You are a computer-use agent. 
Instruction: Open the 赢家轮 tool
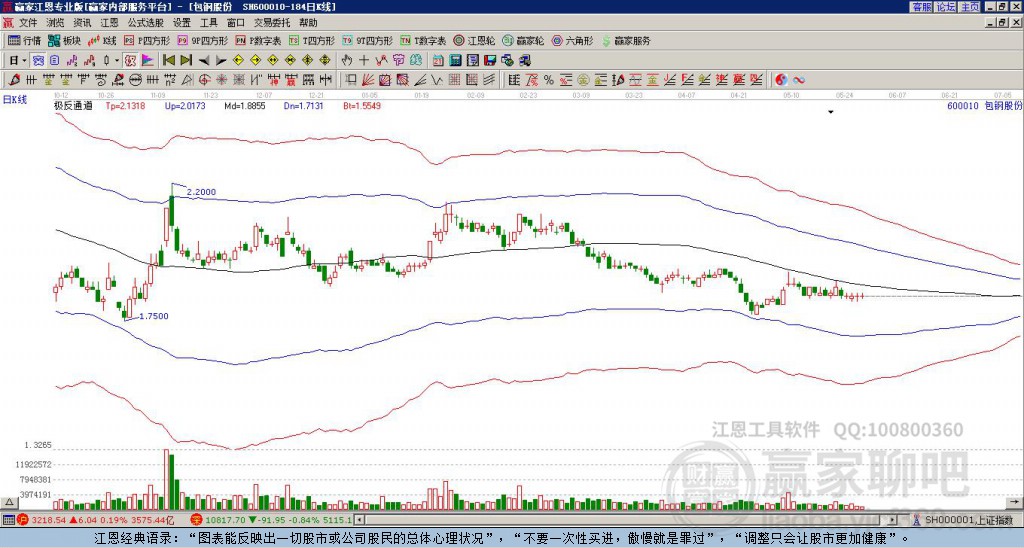pyautogui.click(x=523, y=40)
